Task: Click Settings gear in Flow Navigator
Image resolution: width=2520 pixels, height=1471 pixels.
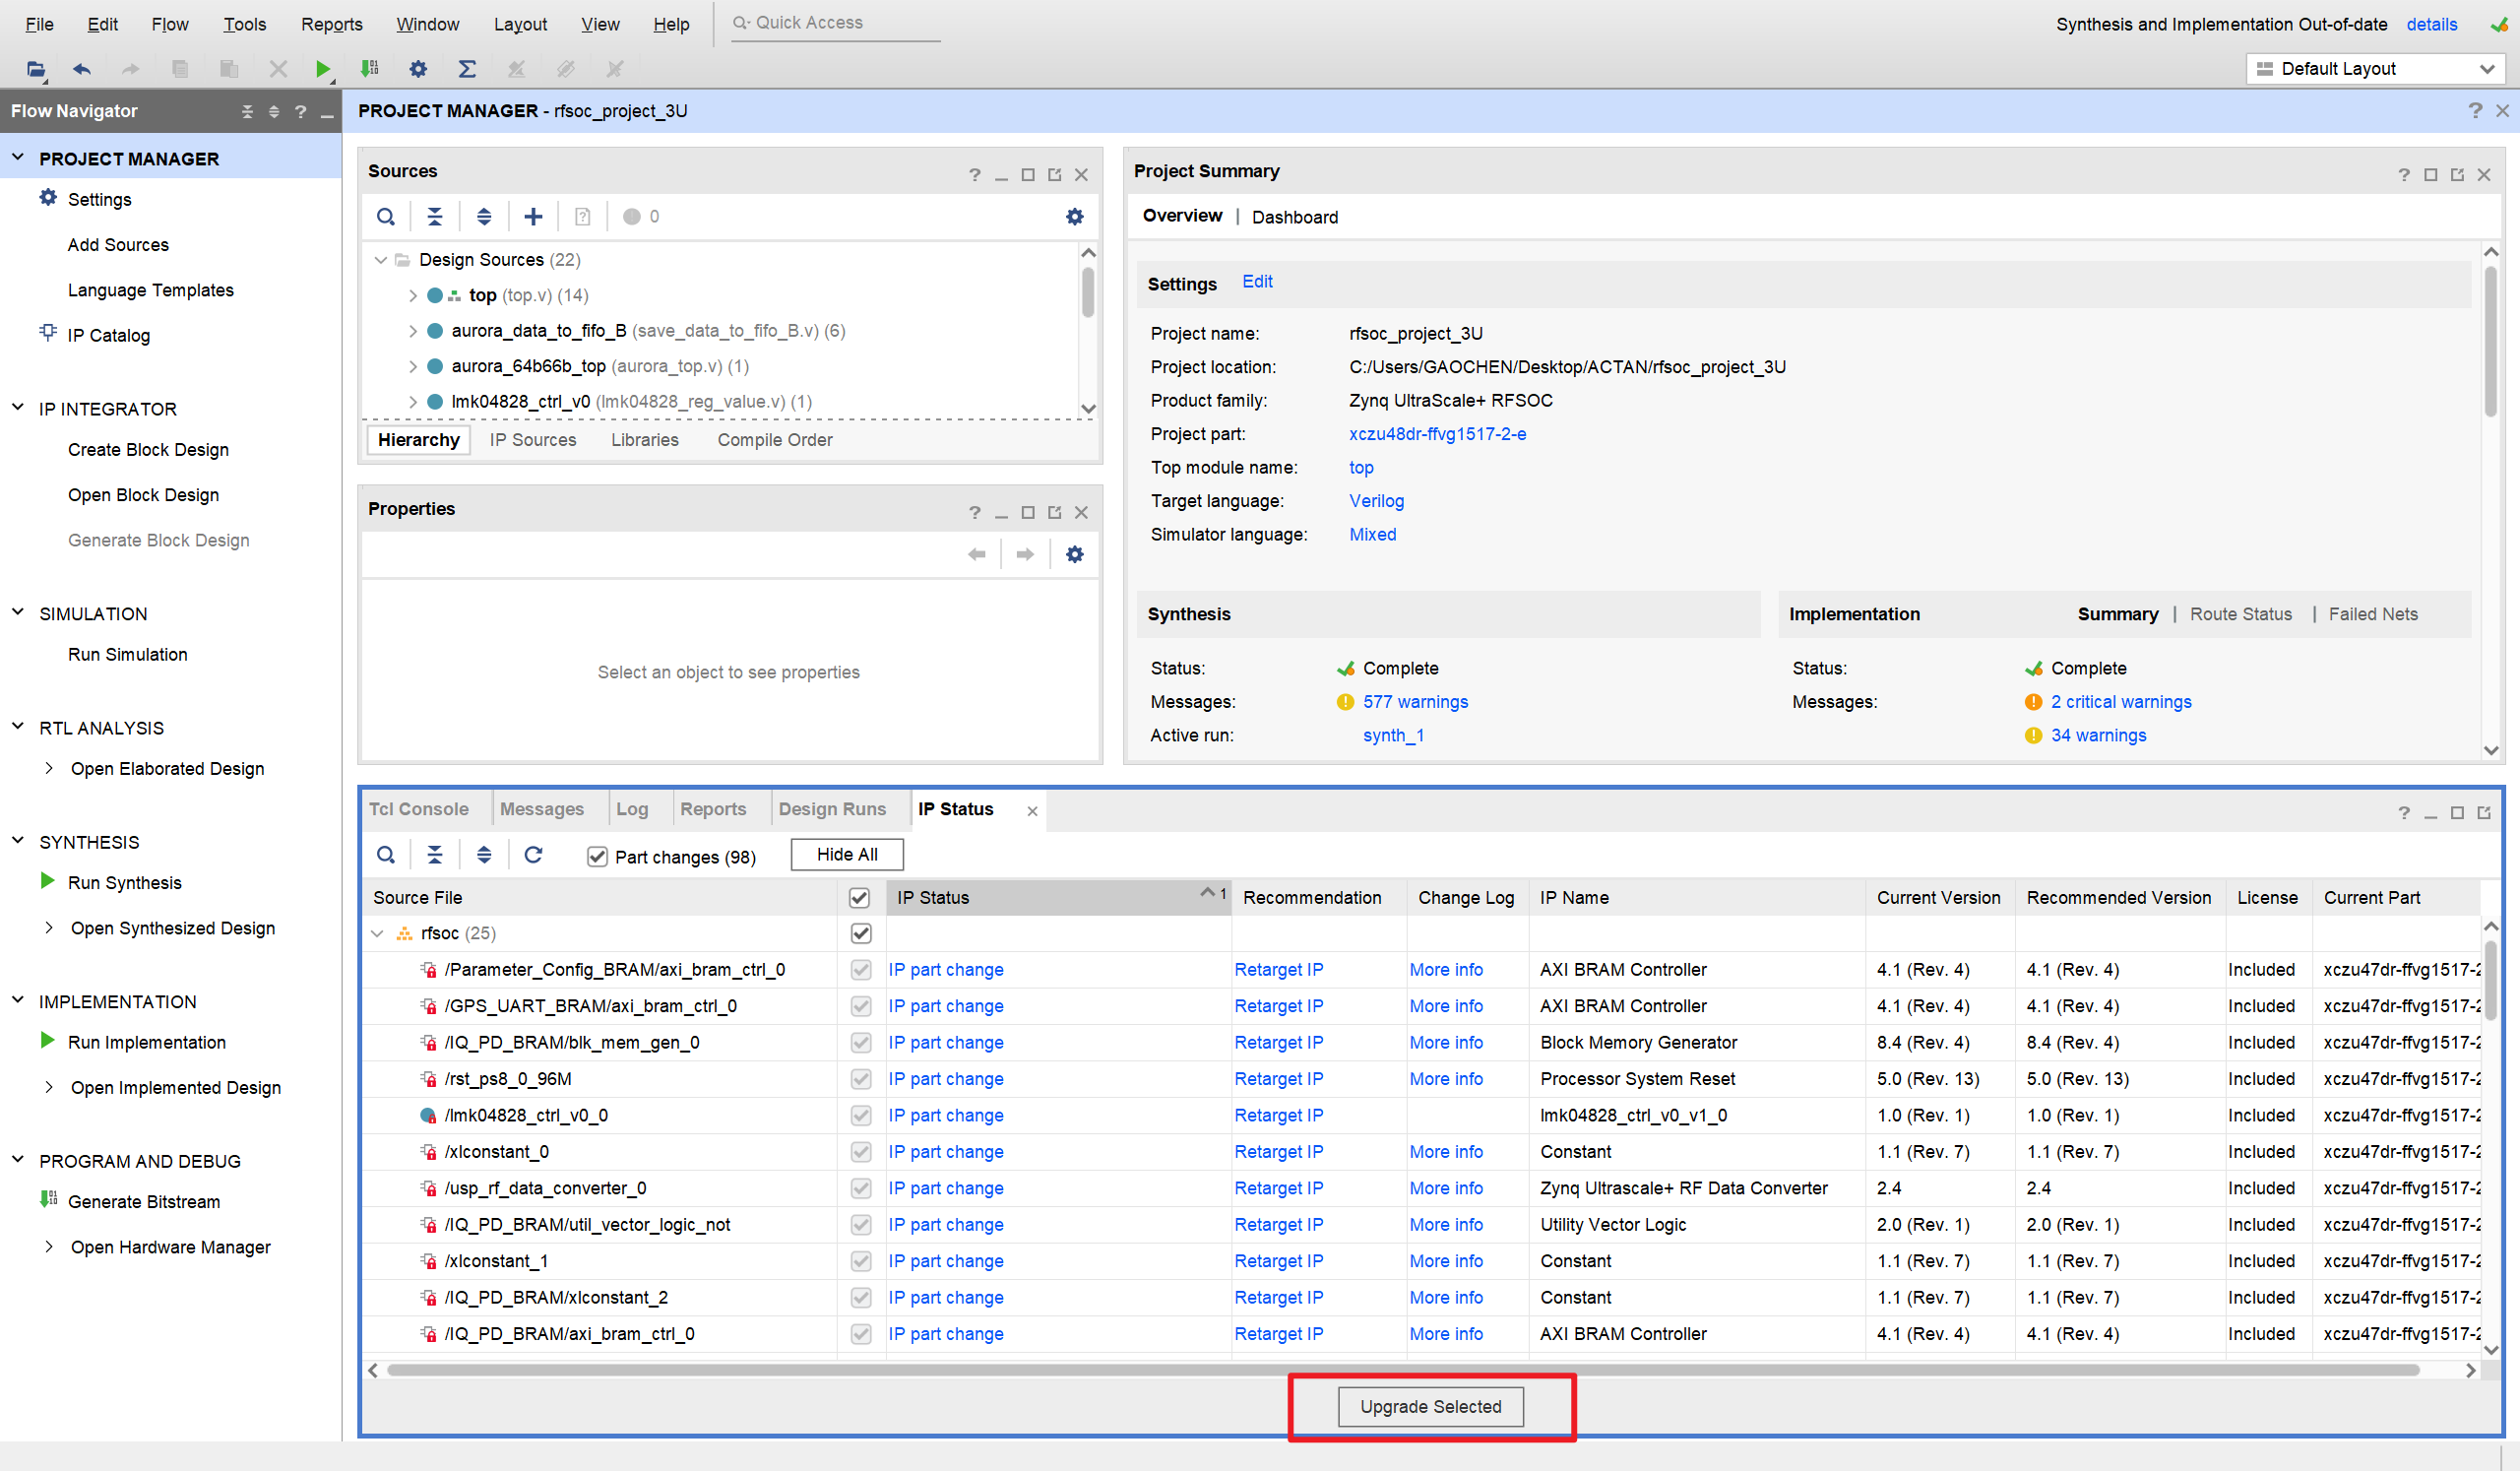Action: (48, 198)
